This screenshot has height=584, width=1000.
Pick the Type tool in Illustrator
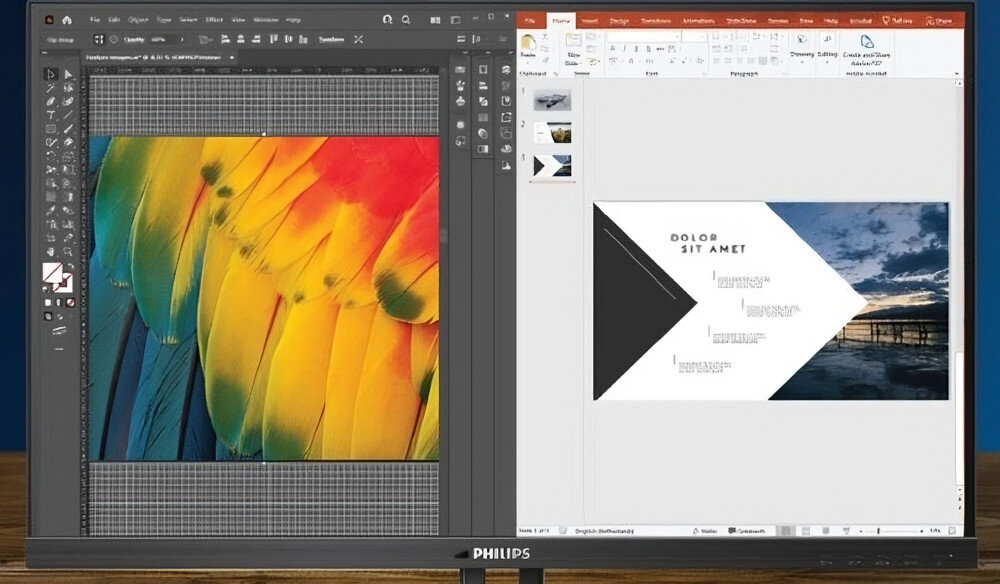pos(51,115)
